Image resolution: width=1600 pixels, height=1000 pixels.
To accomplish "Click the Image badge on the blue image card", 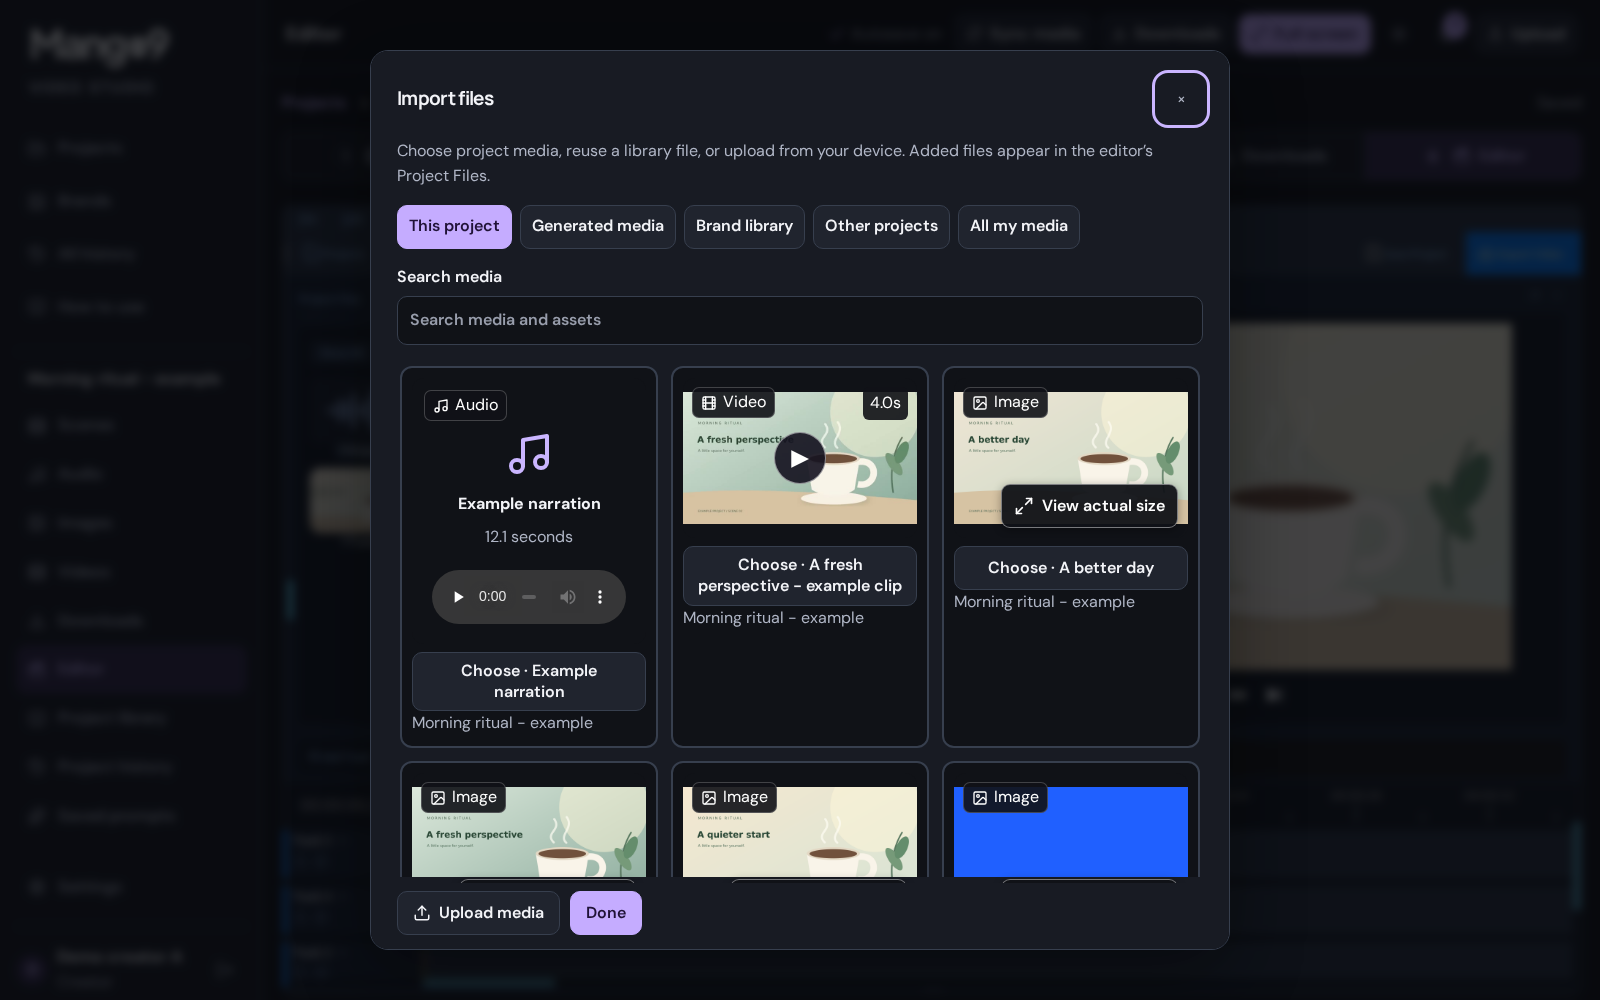I will 1005,797.
